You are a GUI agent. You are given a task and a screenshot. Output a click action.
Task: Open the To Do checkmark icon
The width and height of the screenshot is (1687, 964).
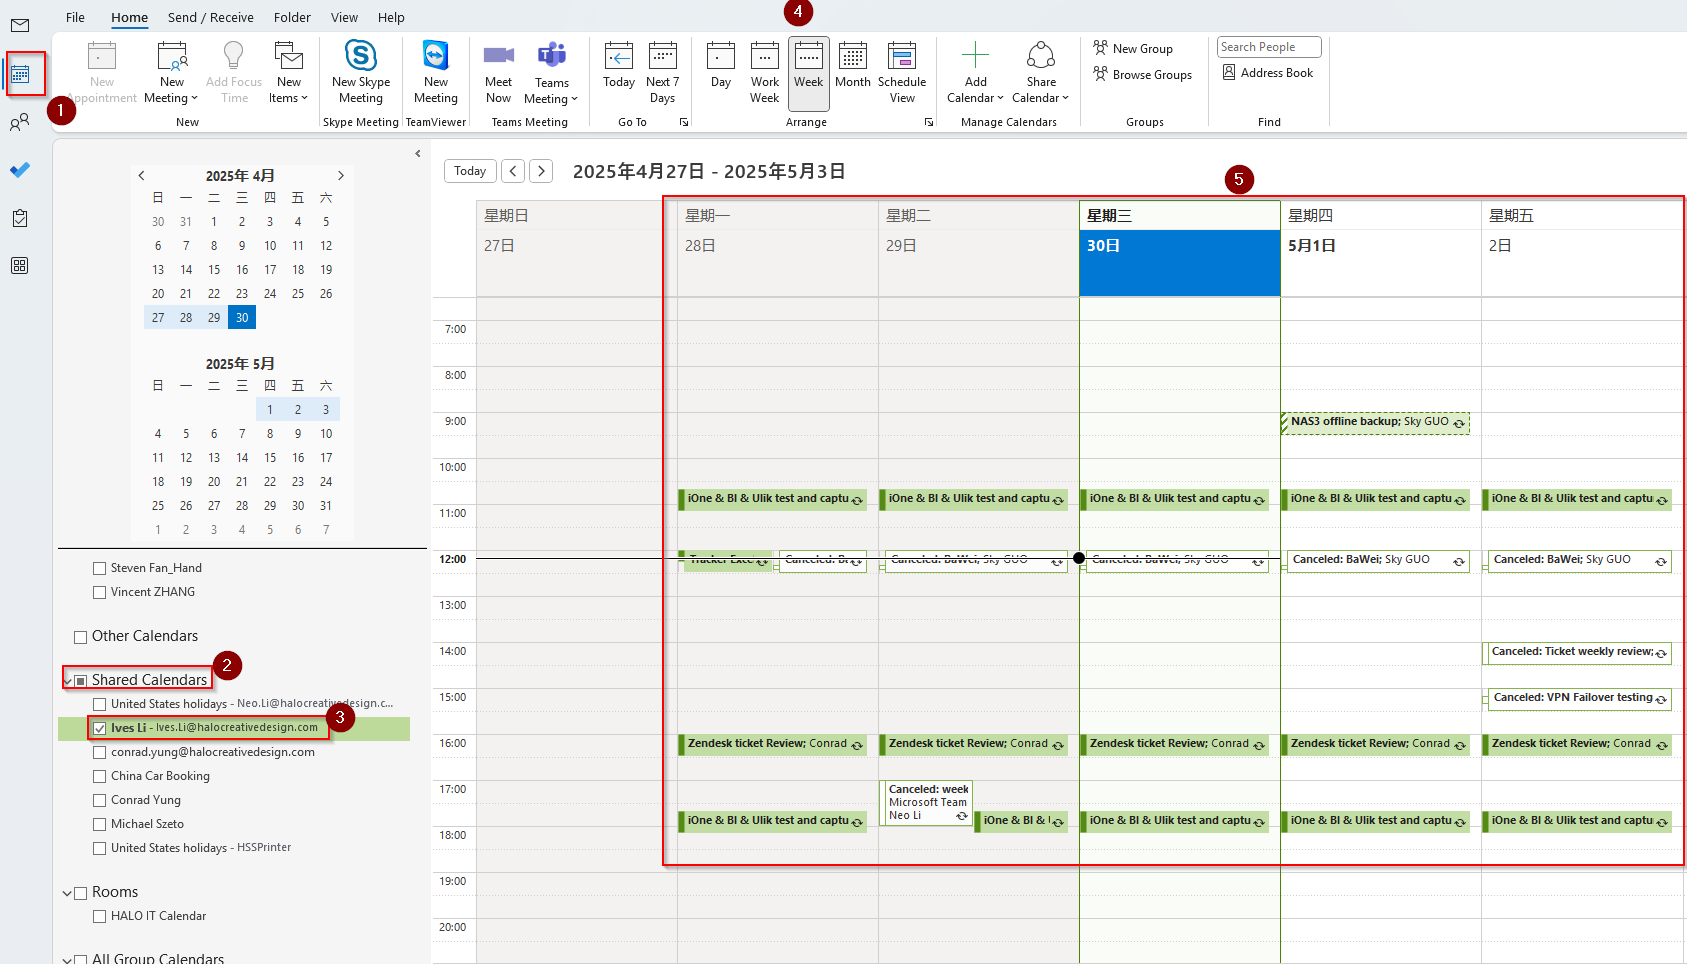coord(20,170)
